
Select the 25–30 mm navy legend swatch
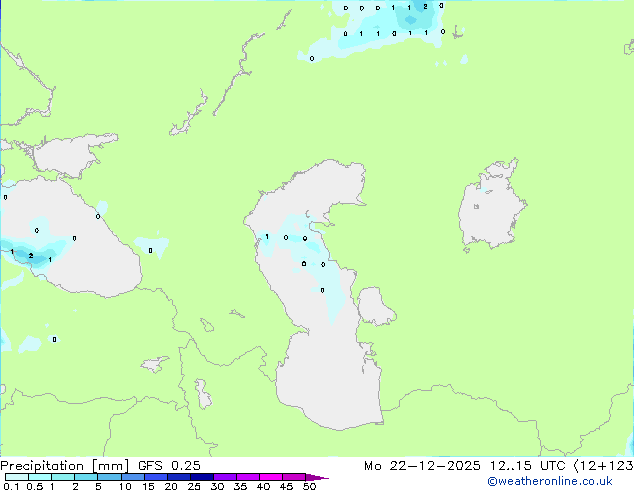(x=201, y=477)
